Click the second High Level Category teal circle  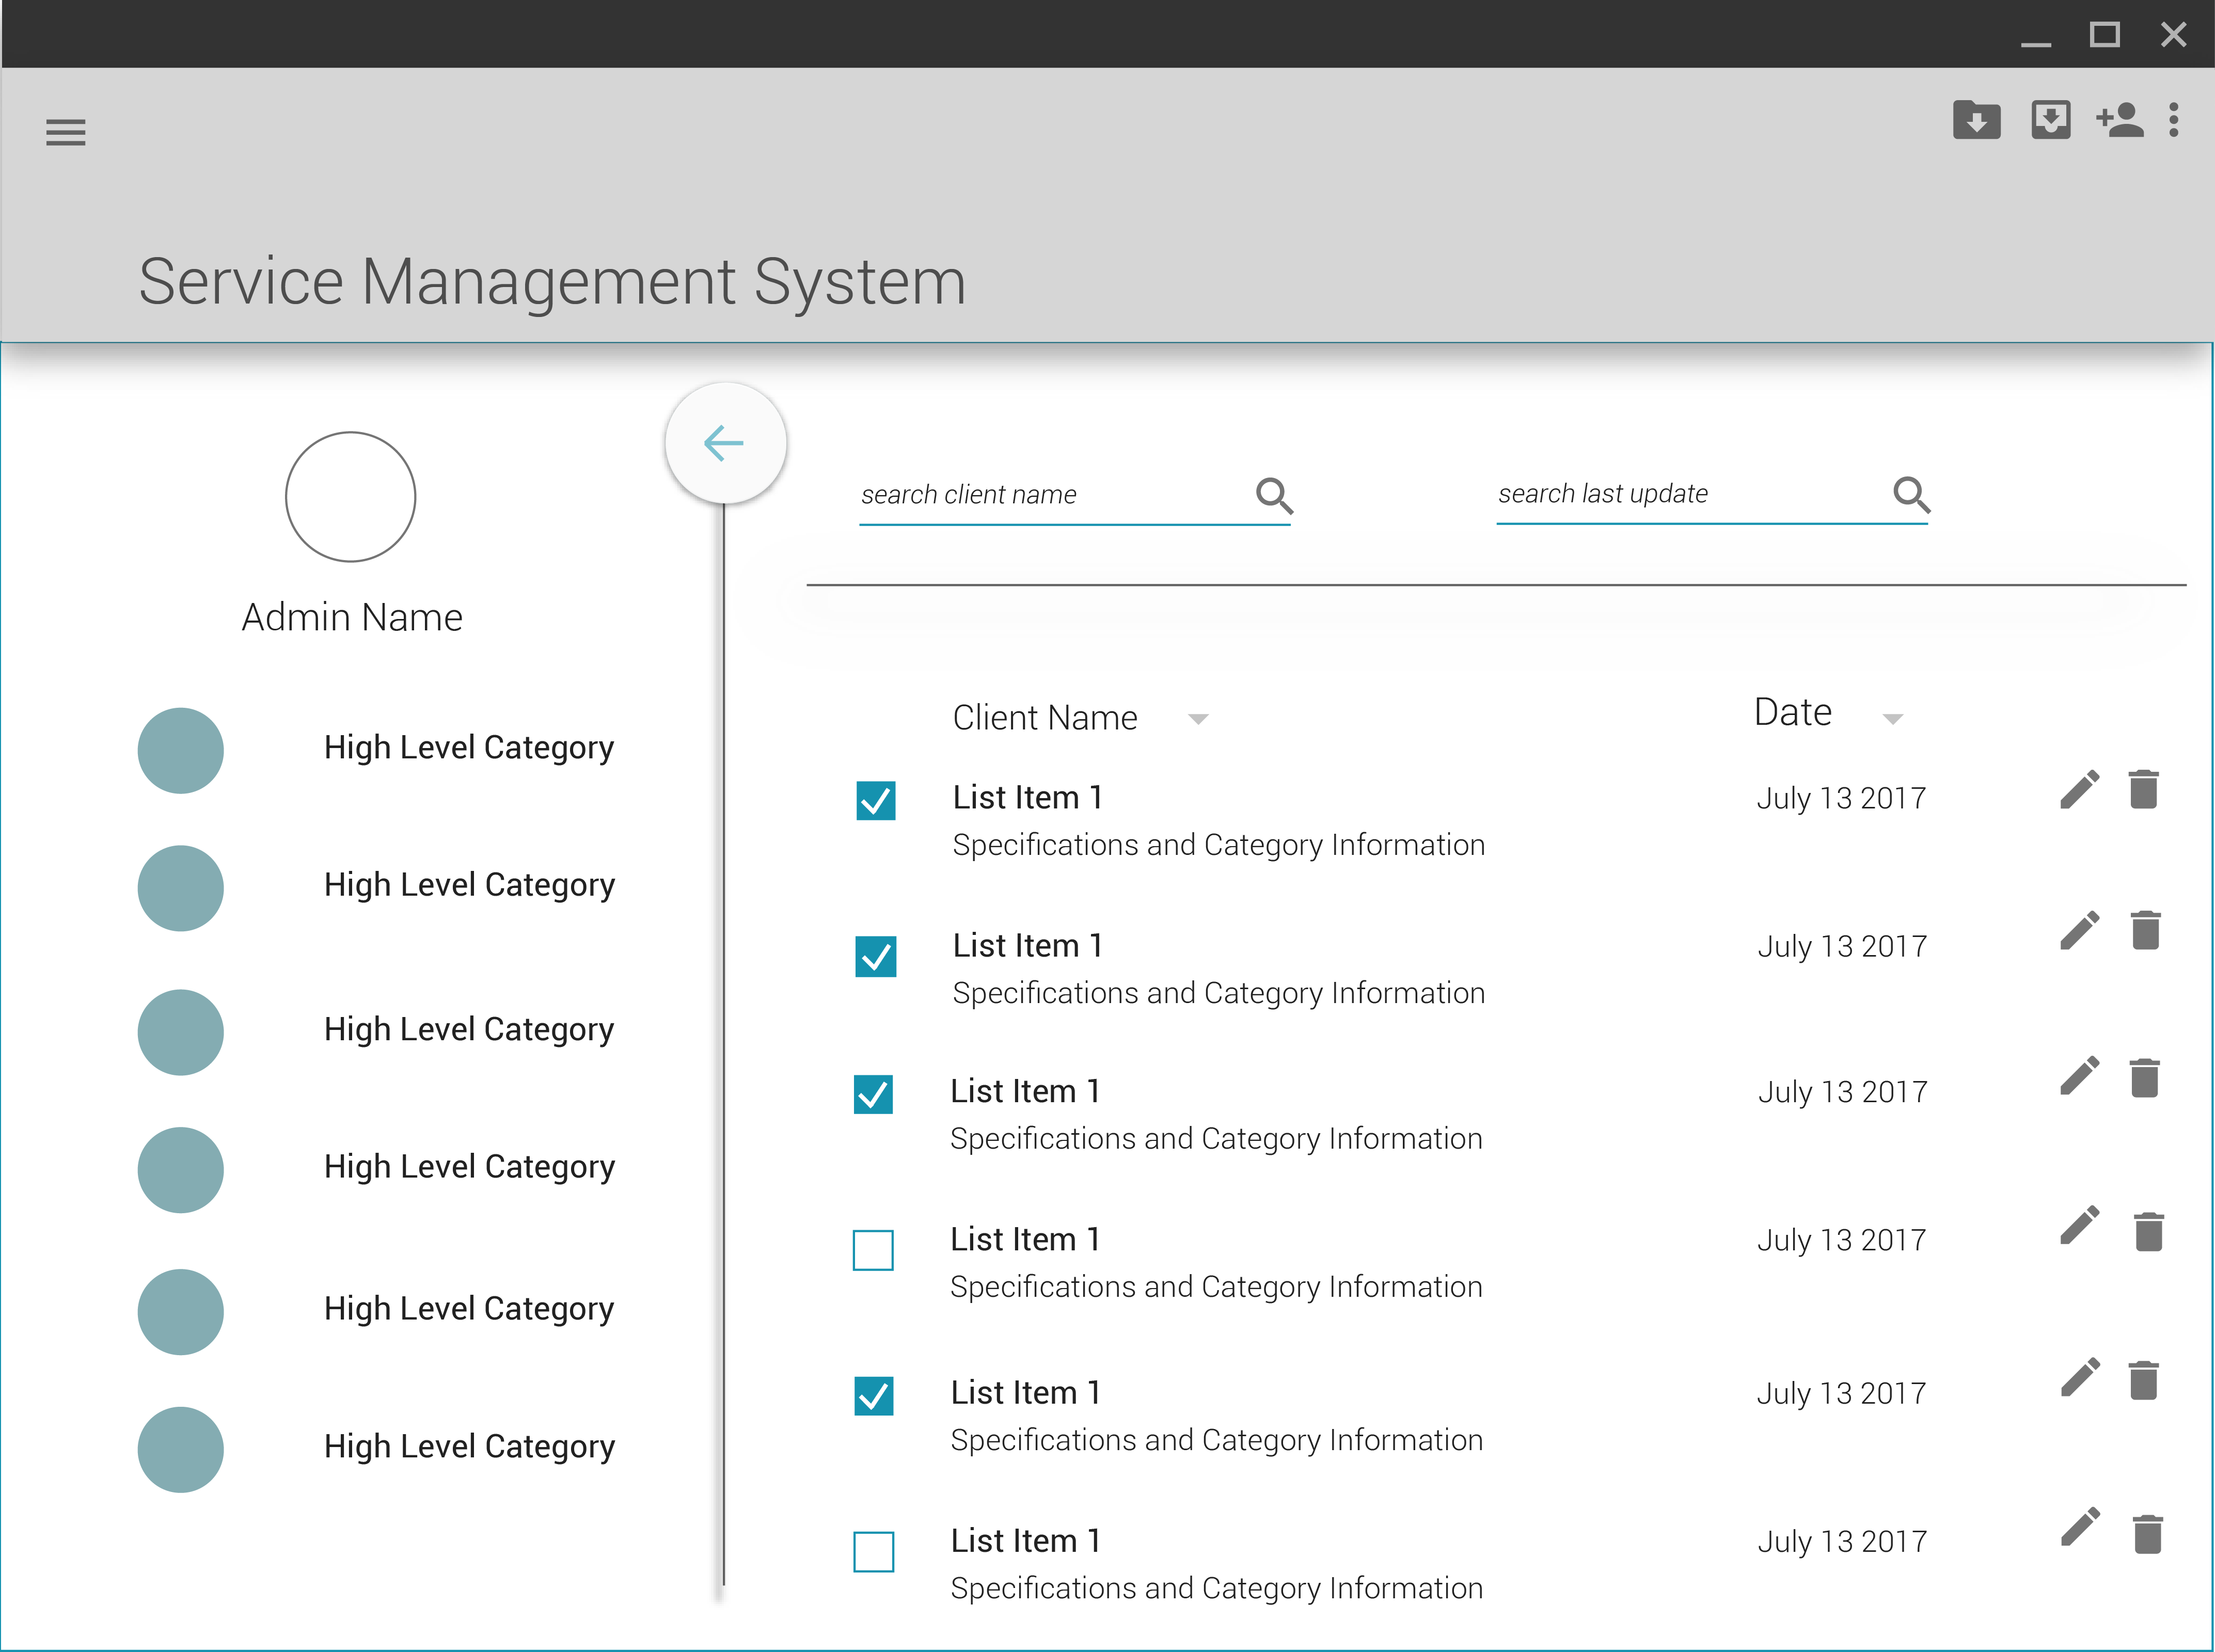(181, 889)
